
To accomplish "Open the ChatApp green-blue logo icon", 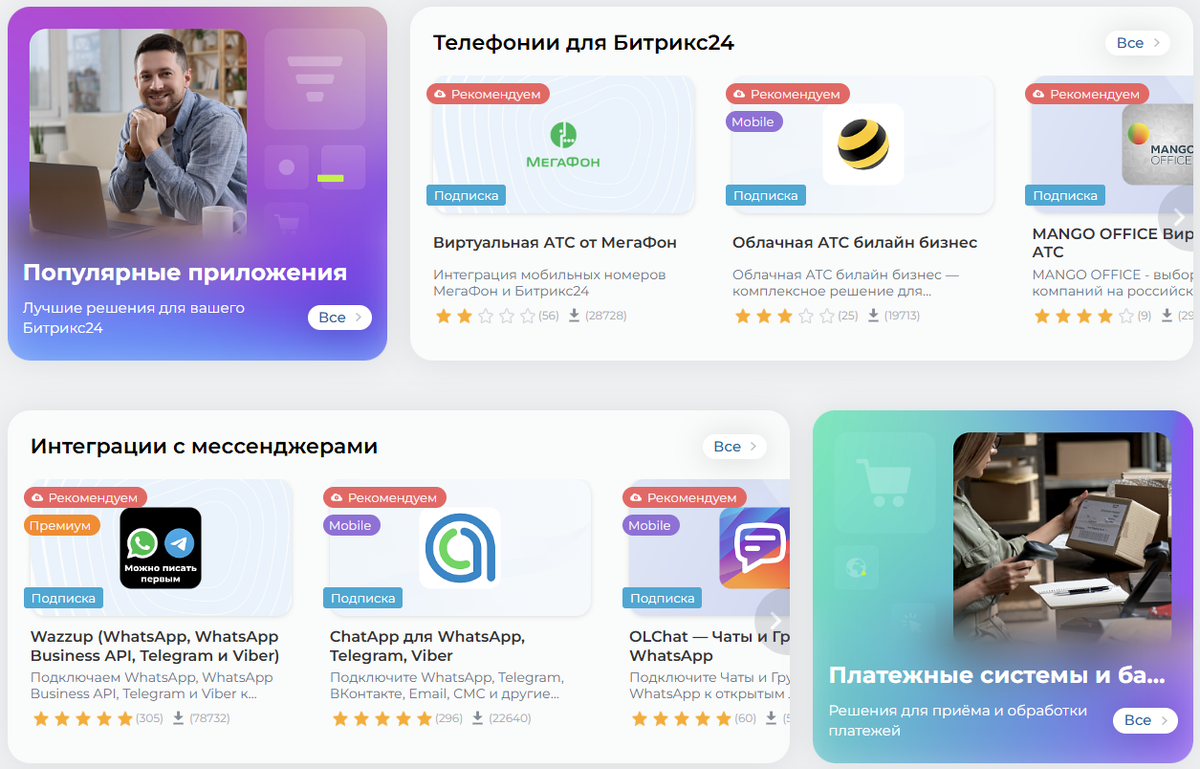I will coord(460,548).
